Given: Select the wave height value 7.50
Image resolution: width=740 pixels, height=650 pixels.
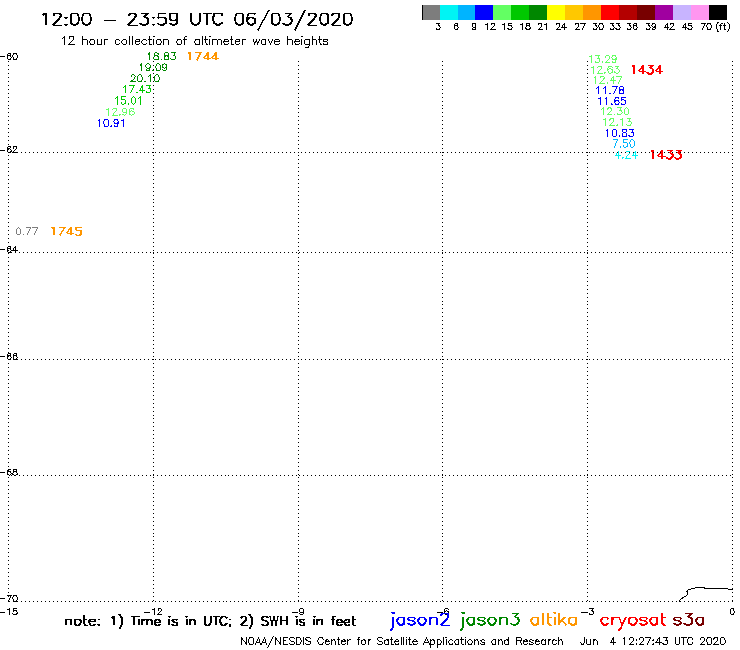Looking at the screenshot, I should click(x=624, y=144).
